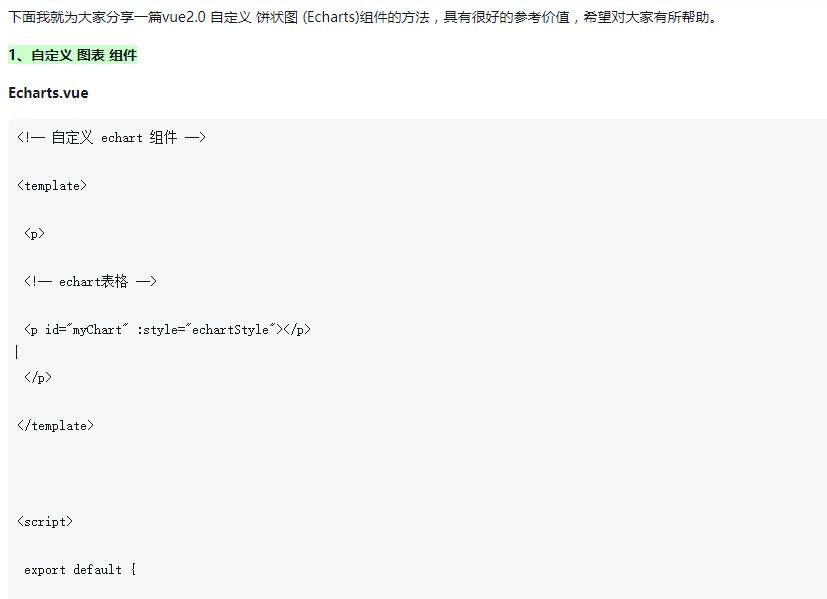Click the echart表格 comment line
The image size is (827, 599).
click(x=90, y=282)
